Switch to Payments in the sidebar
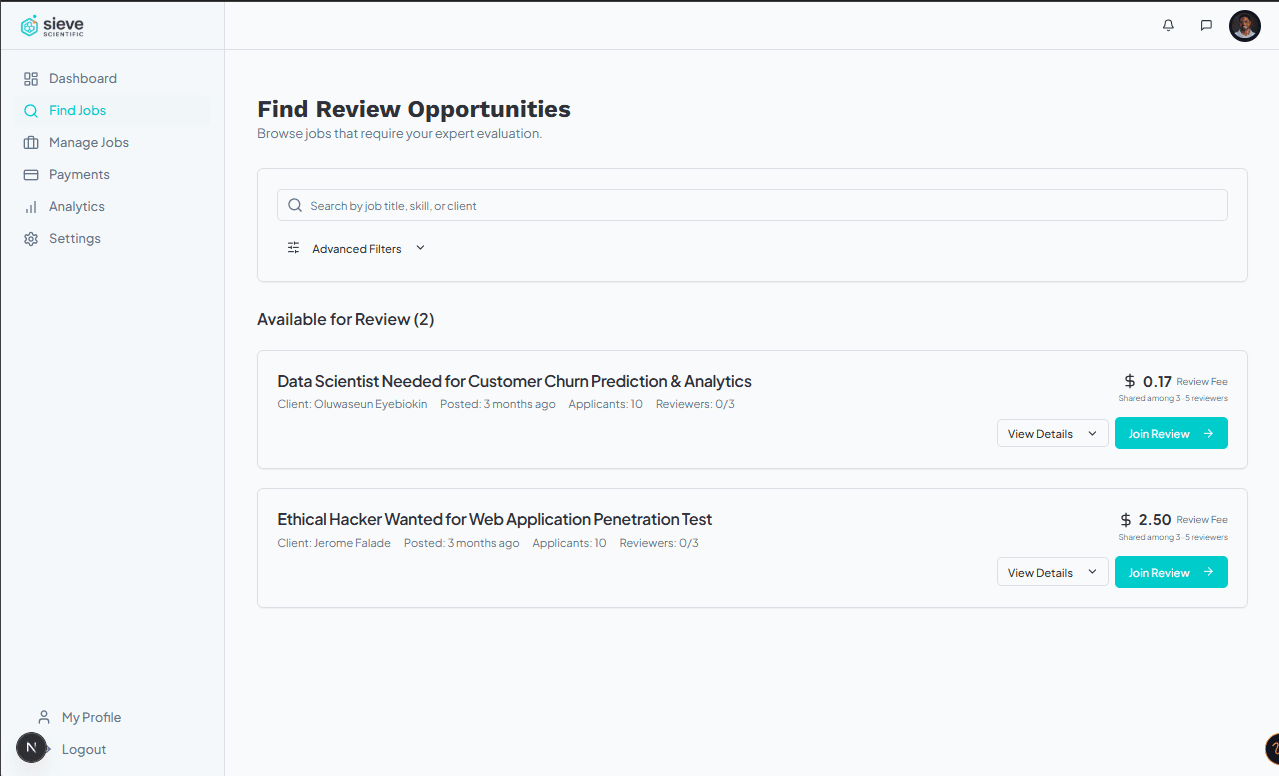The width and height of the screenshot is (1279, 776). [x=80, y=174]
